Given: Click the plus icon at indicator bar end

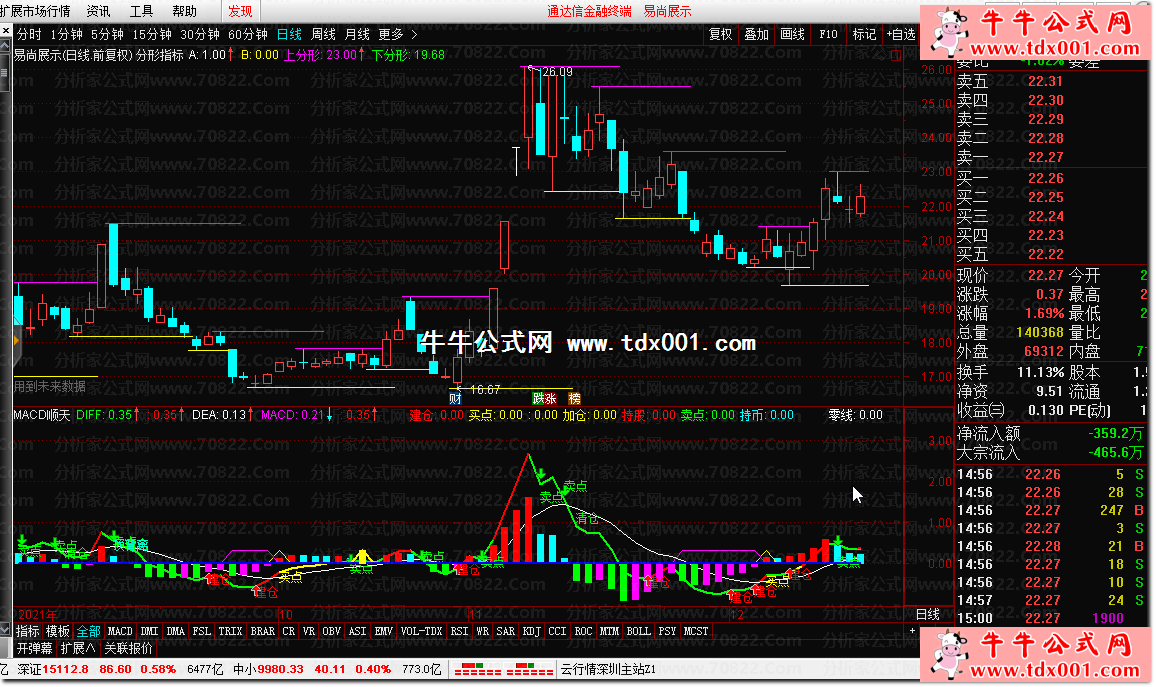Looking at the screenshot, I should click(x=911, y=631).
